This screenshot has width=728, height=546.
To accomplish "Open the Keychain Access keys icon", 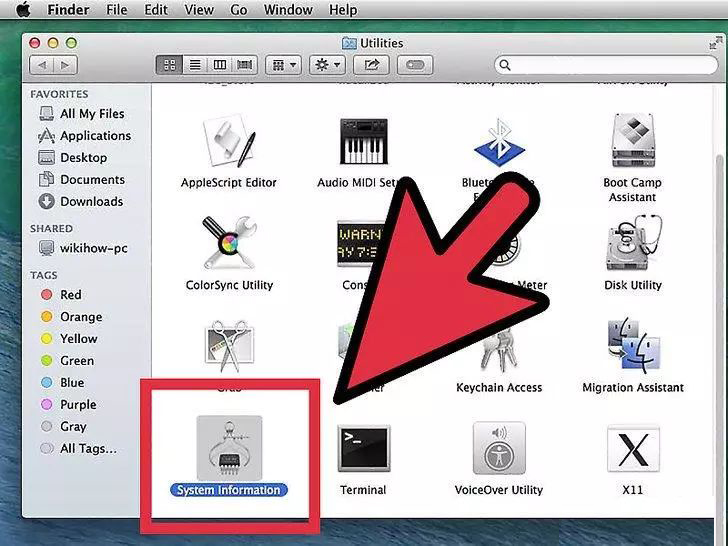I will point(499,353).
